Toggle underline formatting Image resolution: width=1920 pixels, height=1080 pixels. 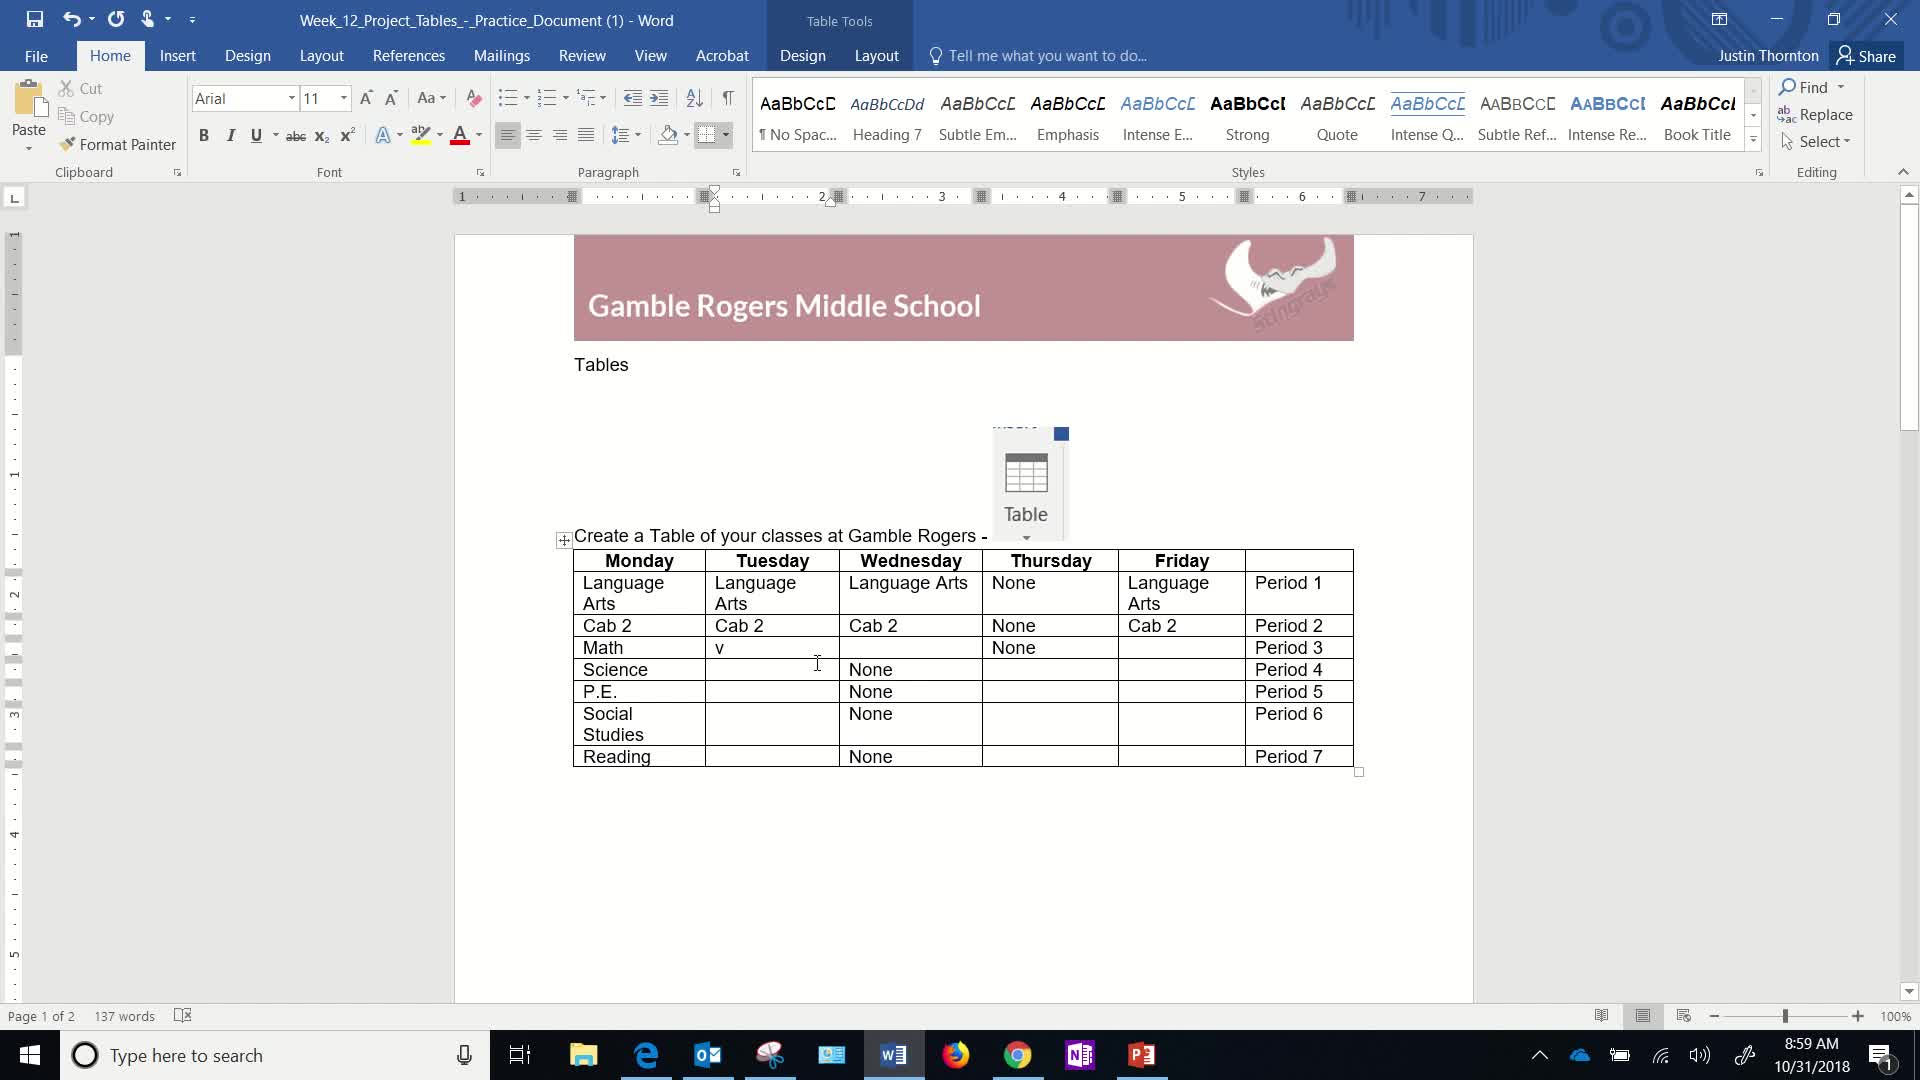pyautogui.click(x=256, y=136)
